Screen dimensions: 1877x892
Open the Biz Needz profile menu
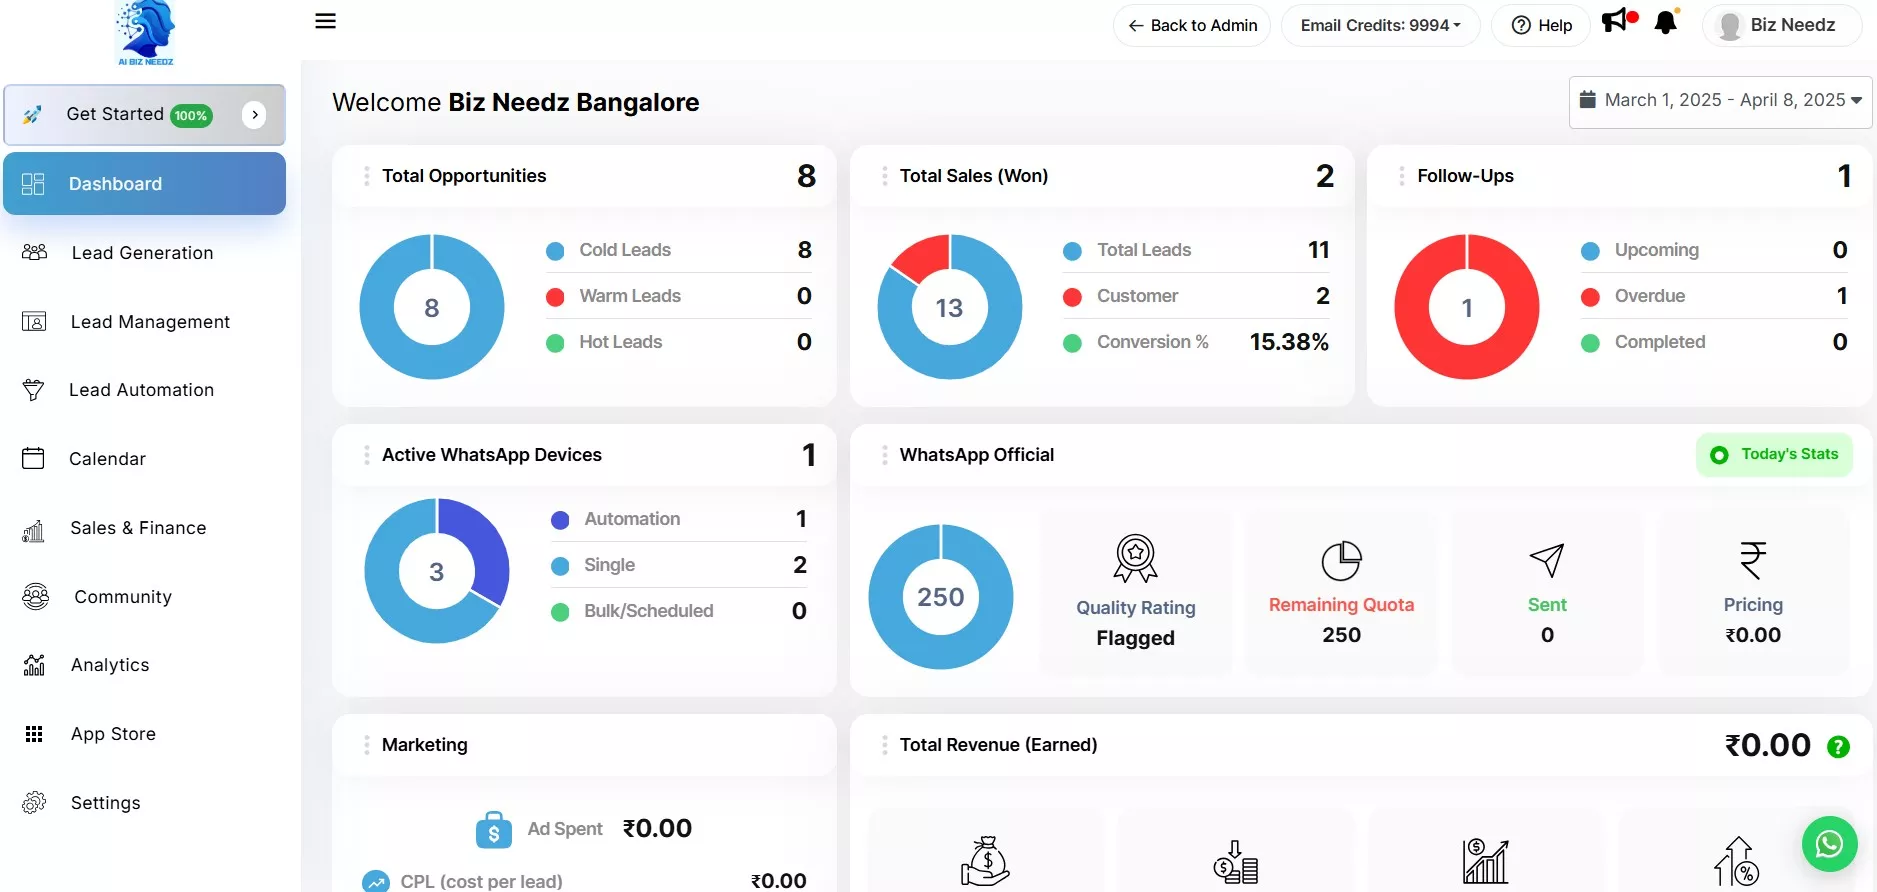pyautogui.click(x=1781, y=25)
